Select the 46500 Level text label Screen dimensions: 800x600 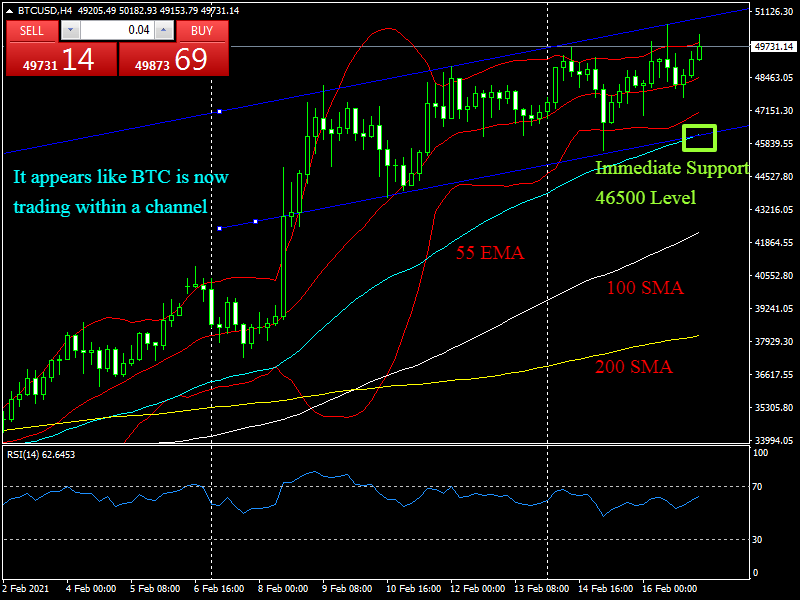pos(645,197)
